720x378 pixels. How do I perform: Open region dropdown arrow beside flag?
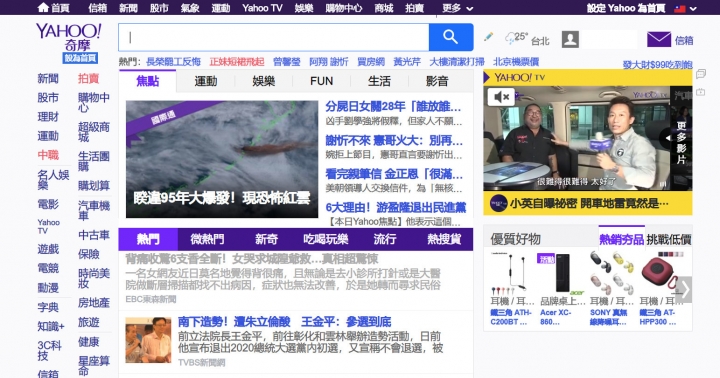click(693, 8)
